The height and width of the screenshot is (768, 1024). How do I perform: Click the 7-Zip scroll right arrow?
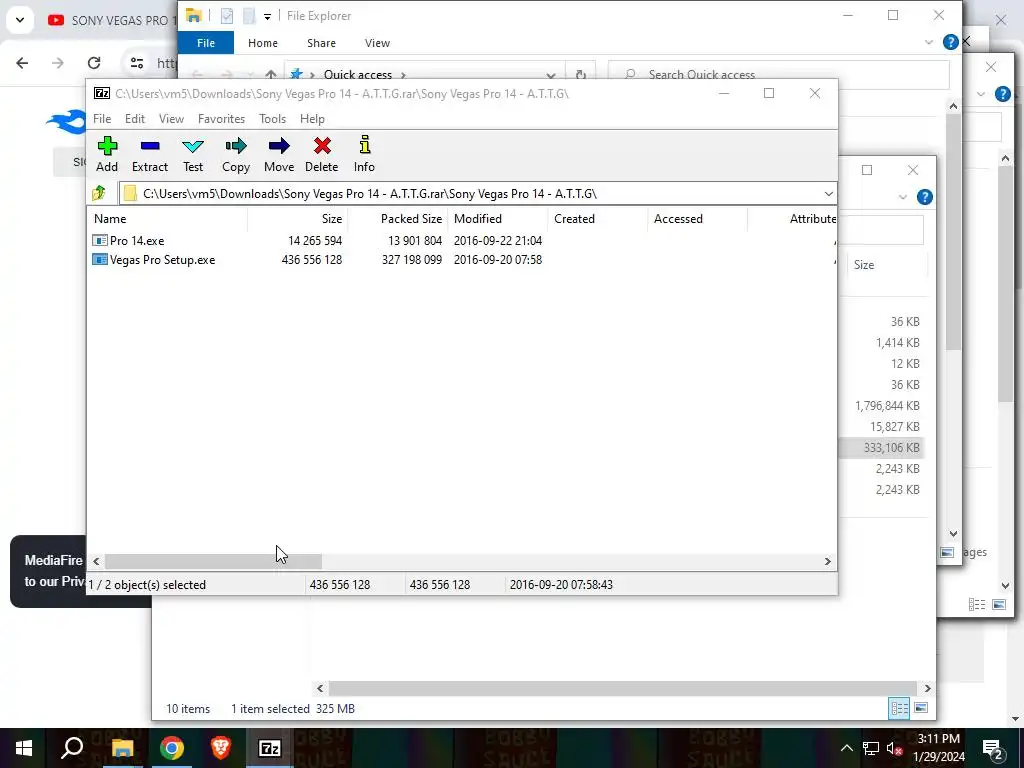click(827, 562)
